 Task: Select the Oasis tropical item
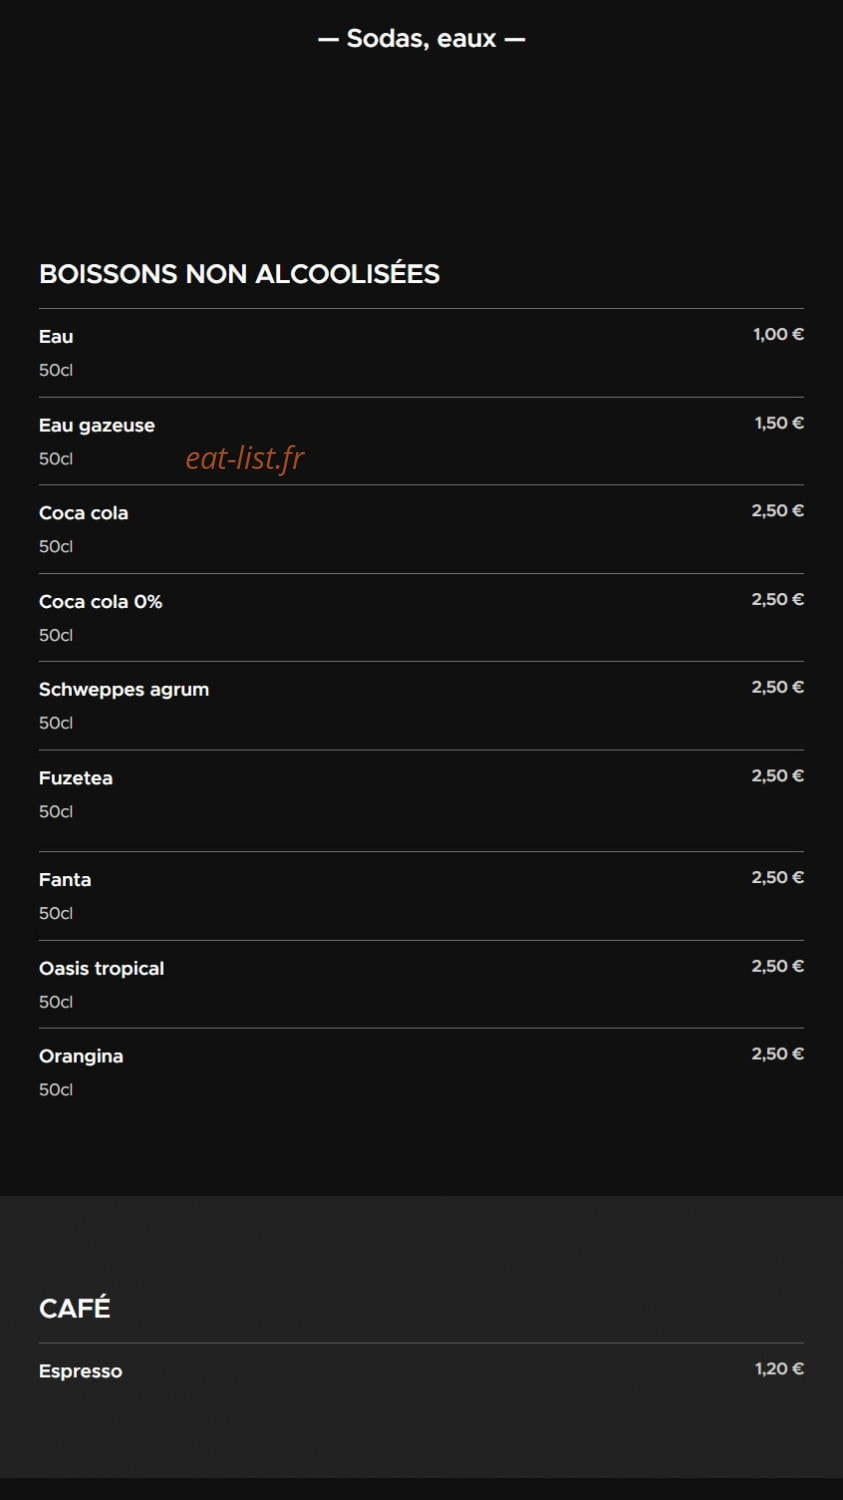(421, 984)
